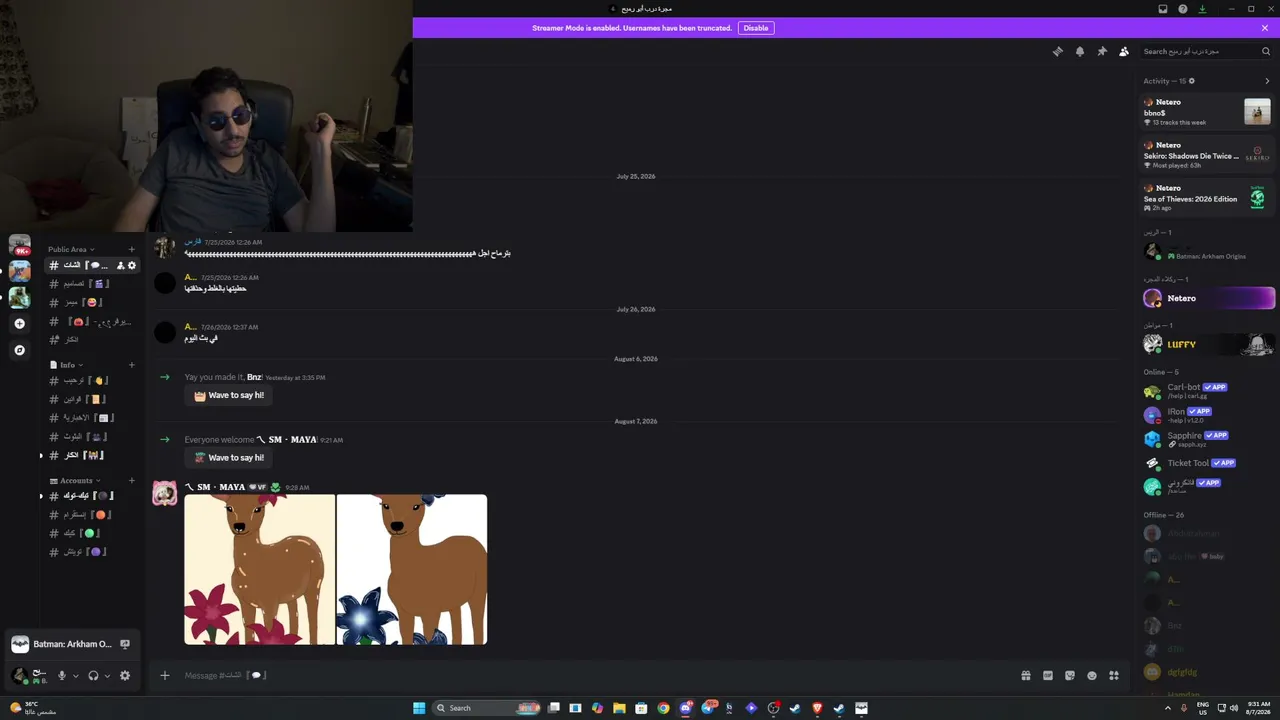Open User Settings gear icon
Image resolution: width=1280 pixels, height=720 pixels.
(125, 676)
